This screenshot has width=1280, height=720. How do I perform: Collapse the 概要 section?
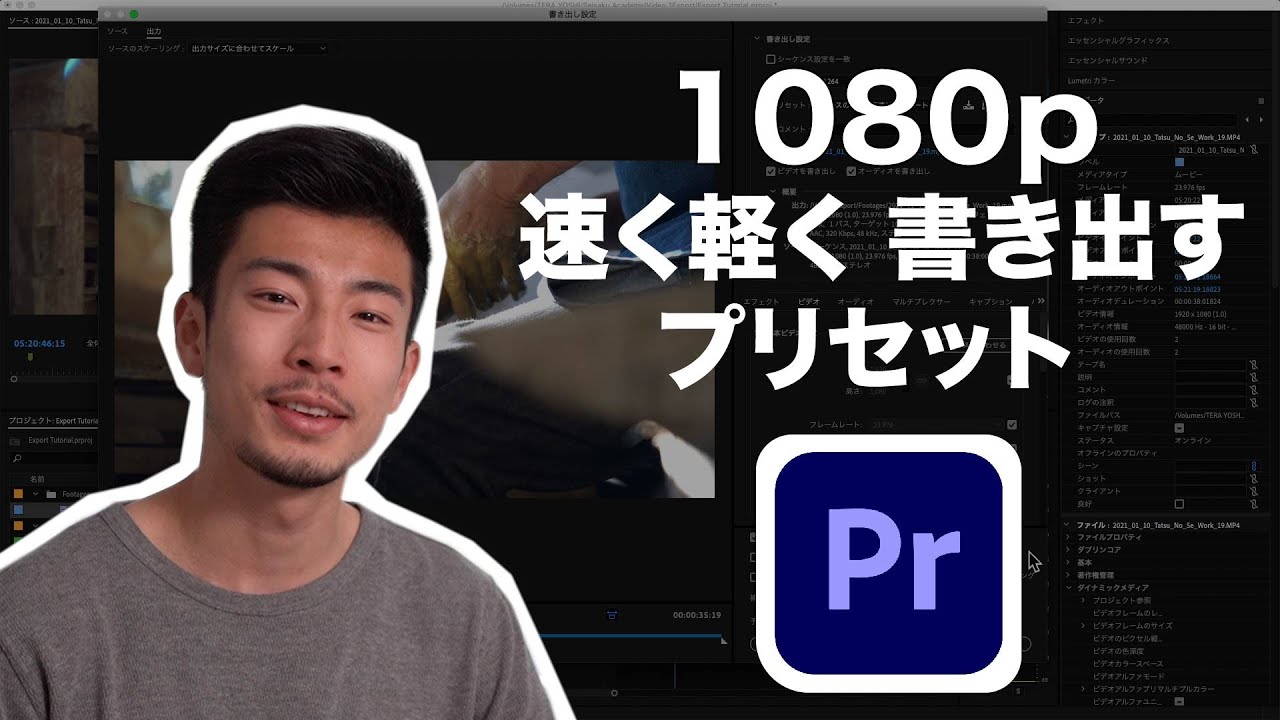(x=773, y=190)
